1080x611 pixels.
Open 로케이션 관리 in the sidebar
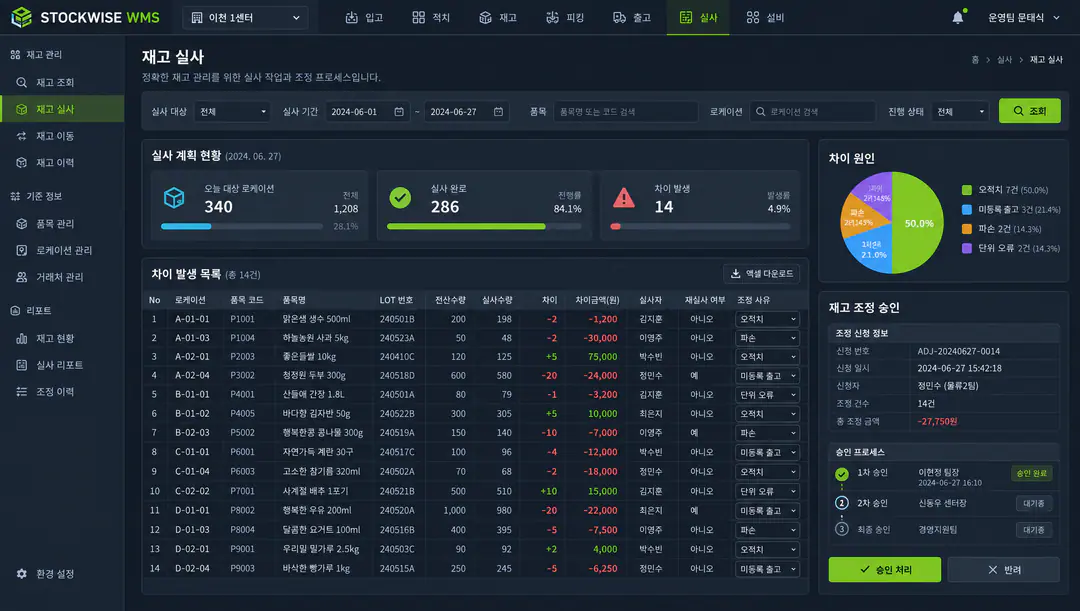pyautogui.click(x=62, y=250)
